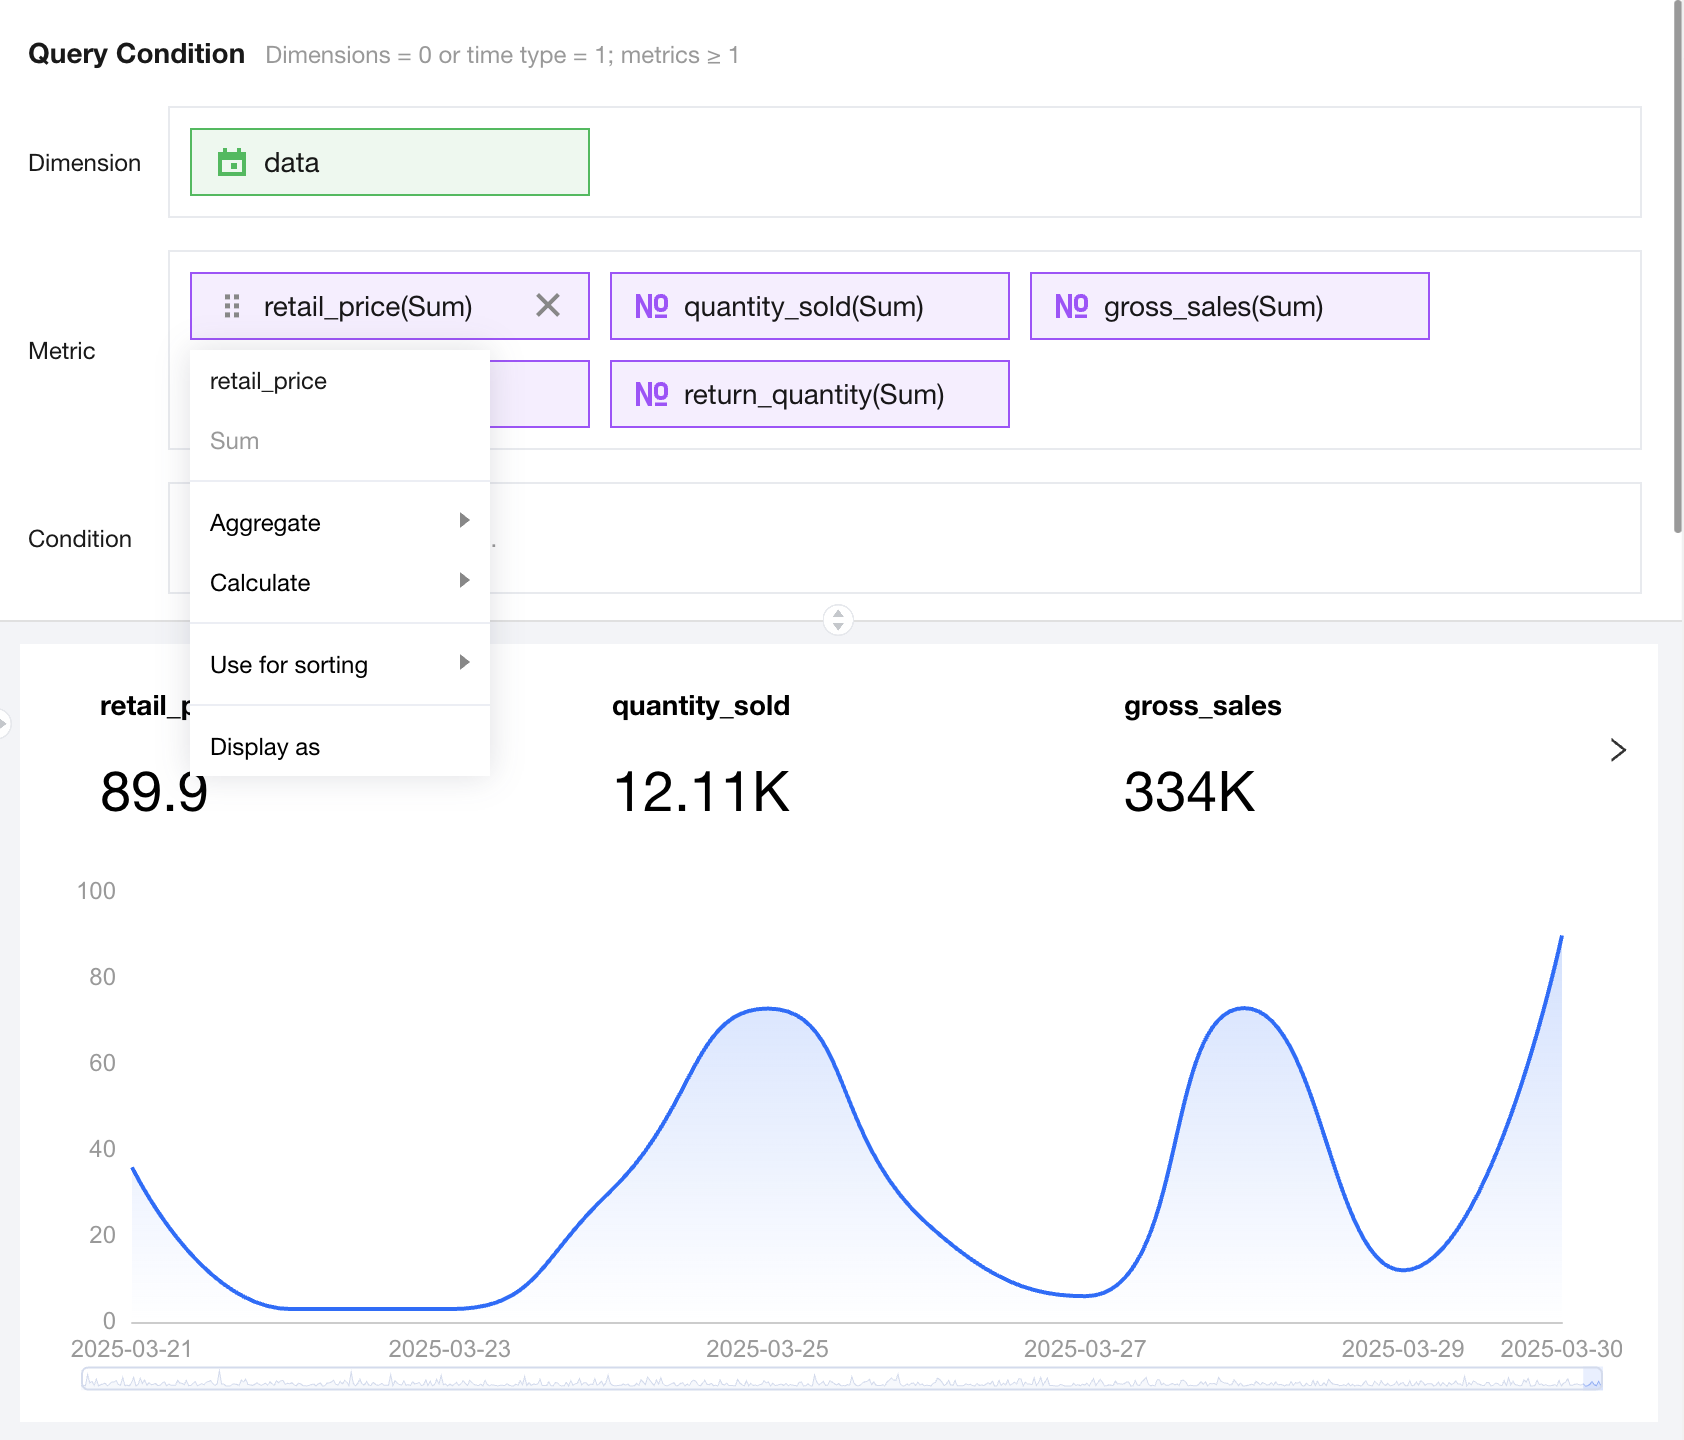Screen dimensions: 1684x1440
Task: Remove the retail_price(Sum) metric with X
Action: coord(548,305)
